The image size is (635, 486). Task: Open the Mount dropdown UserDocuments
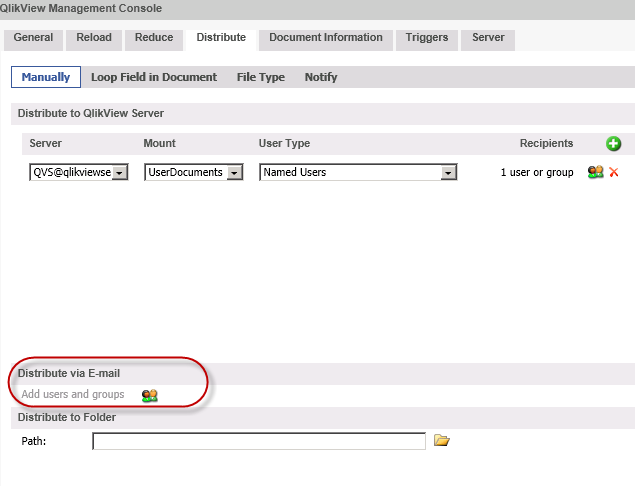pyautogui.click(x=194, y=172)
